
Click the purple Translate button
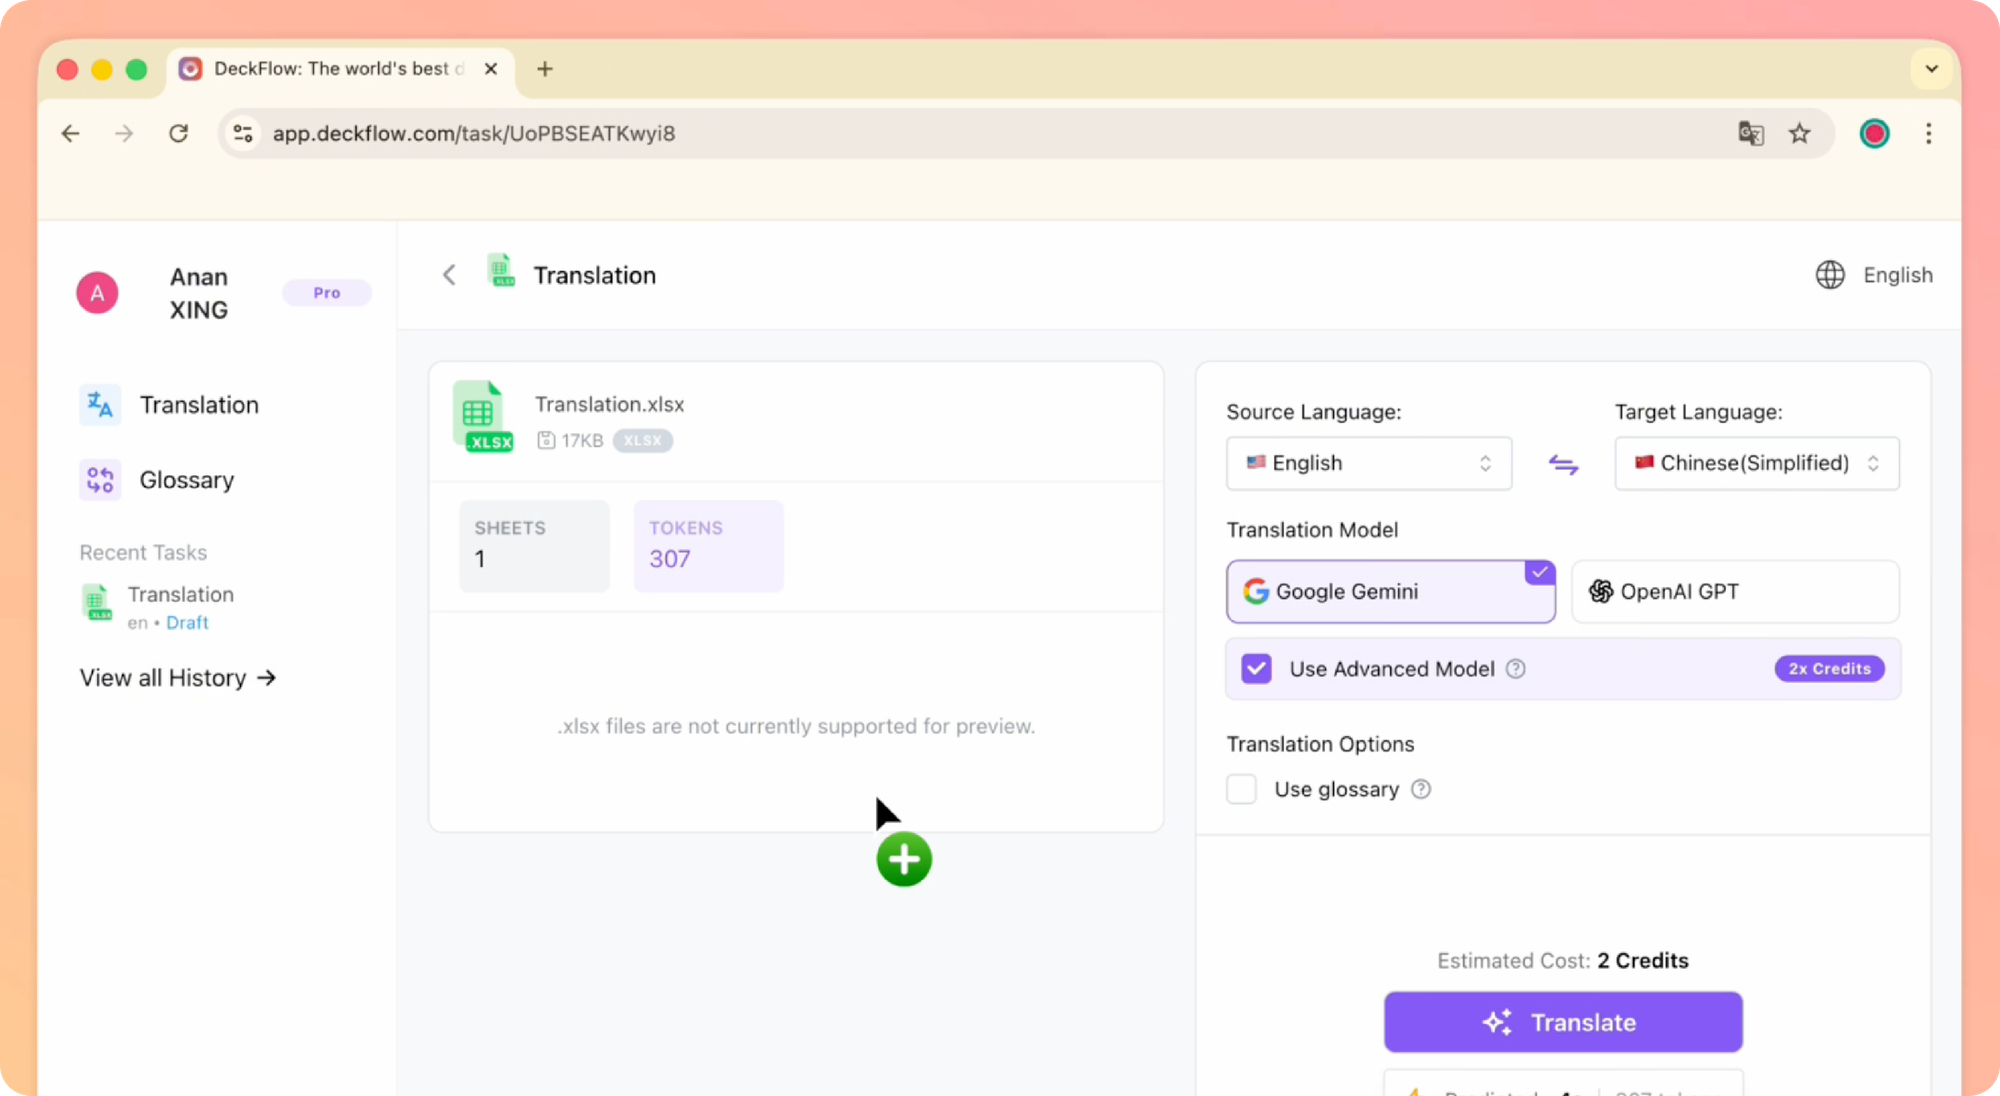(x=1562, y=1022)
